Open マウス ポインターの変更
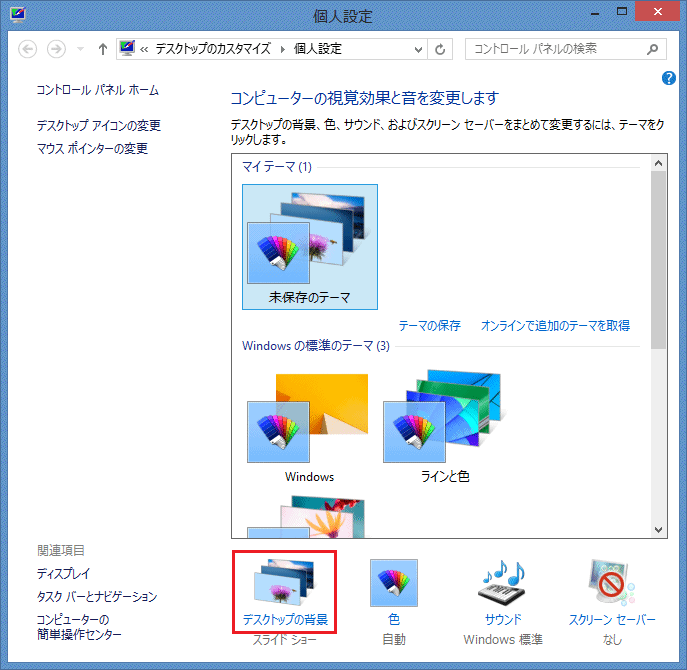The width and height of the screenshot is (687, 670). pyautogui.click(x=92, y=149)
